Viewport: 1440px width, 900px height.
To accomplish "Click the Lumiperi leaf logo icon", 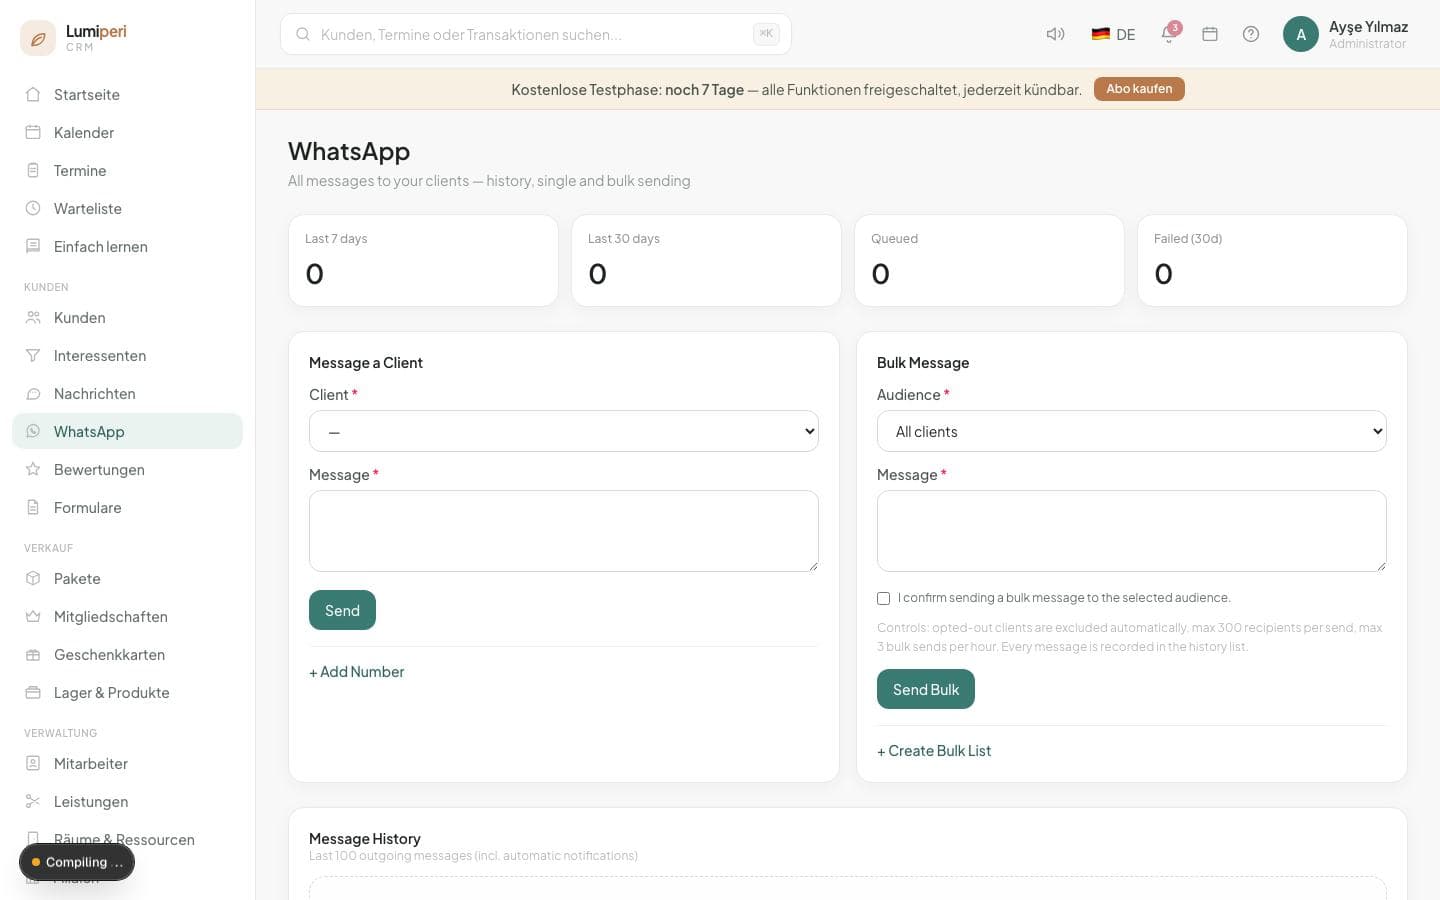I will [38, 39].
